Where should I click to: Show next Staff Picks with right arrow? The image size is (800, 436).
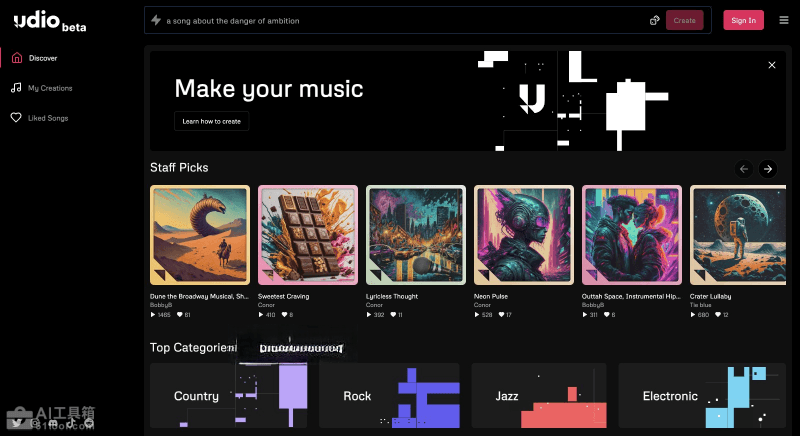click(x=767, y=169)
